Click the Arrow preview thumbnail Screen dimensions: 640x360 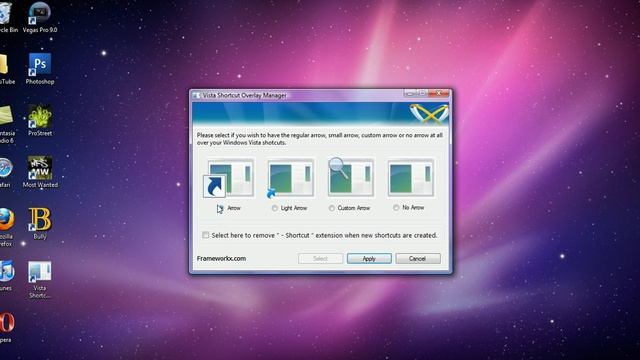click(x=229, y=178)
